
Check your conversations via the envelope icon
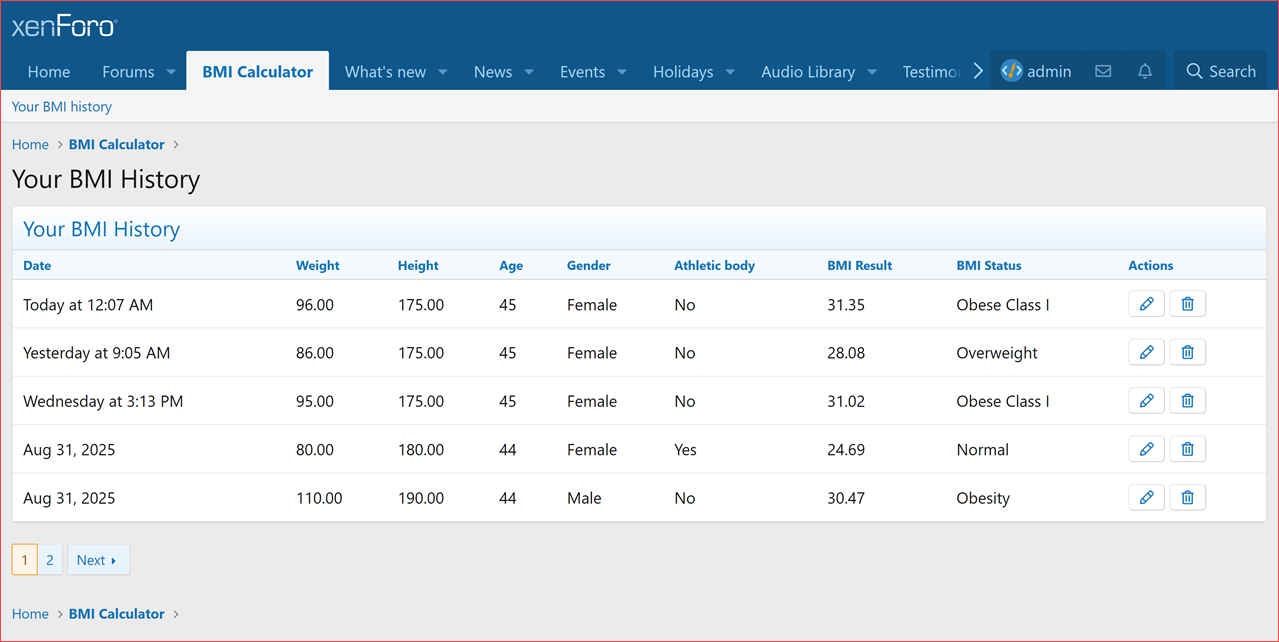click(1102, 70)
